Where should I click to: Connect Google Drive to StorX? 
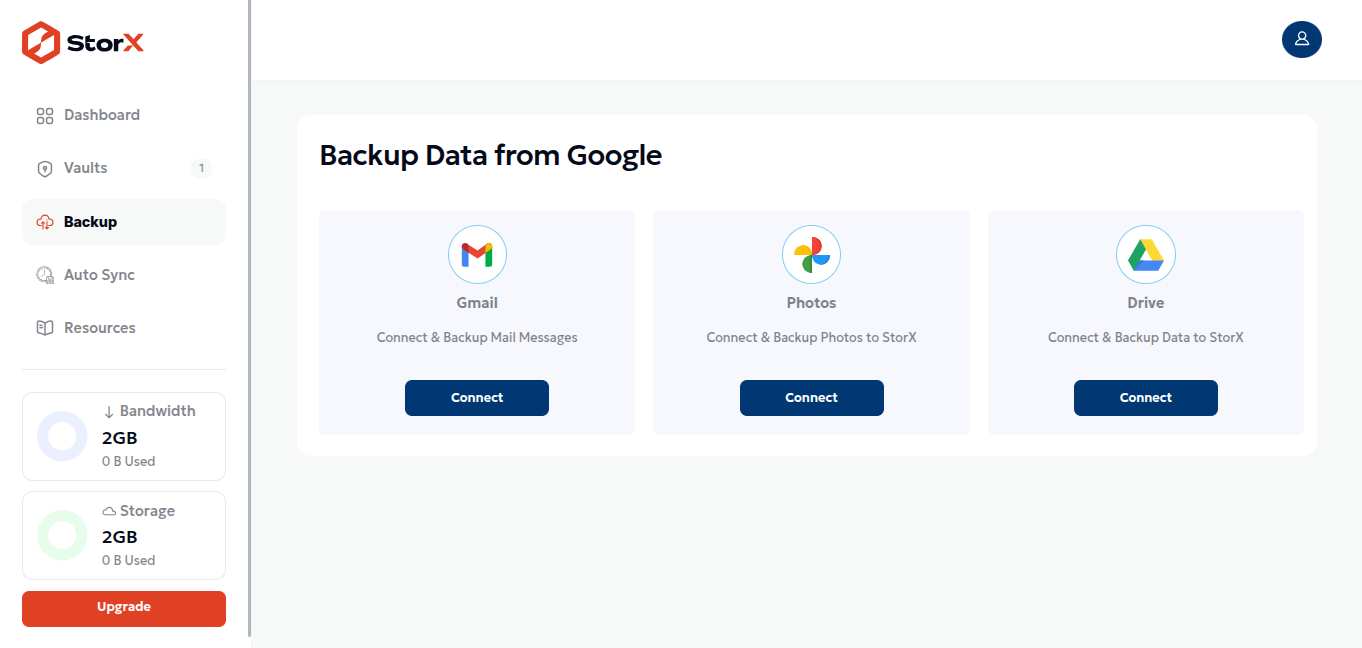coord(1145,398)
